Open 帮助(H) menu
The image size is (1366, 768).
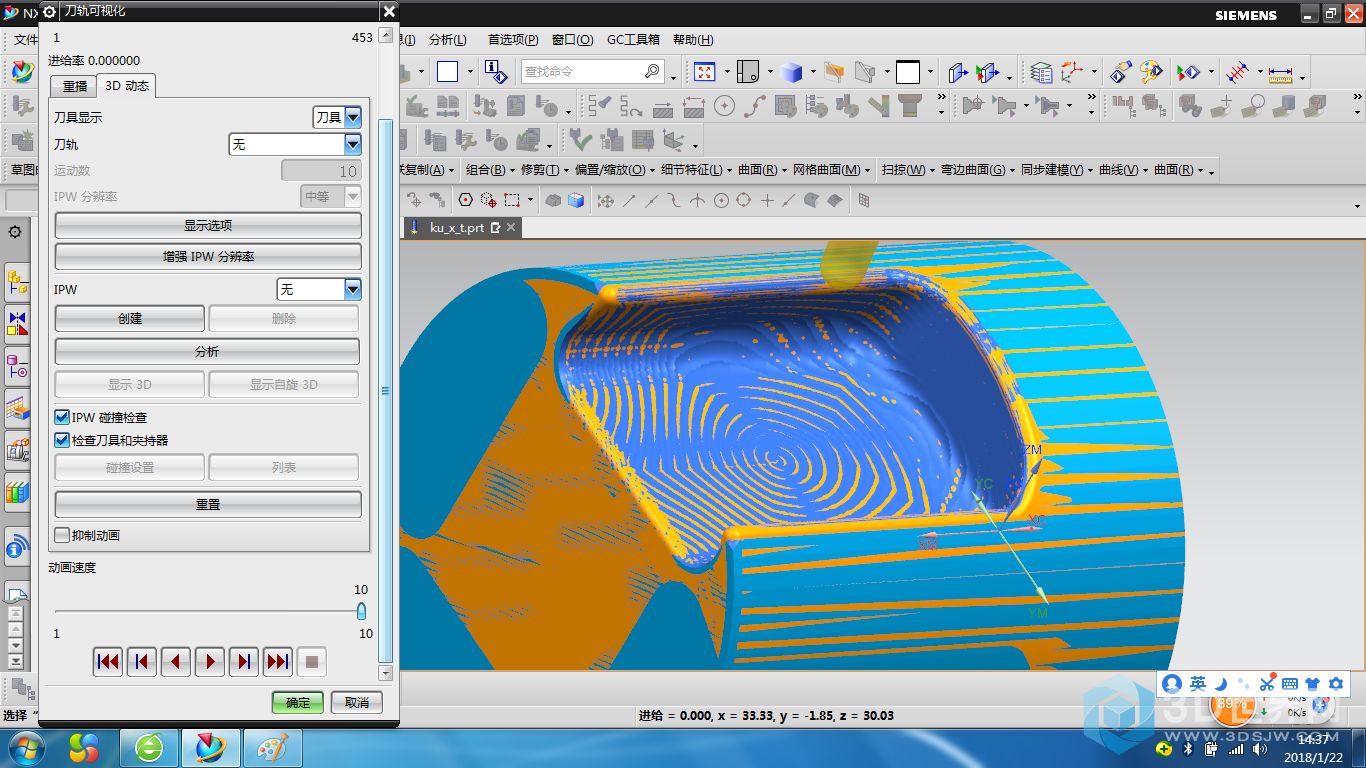click(693, 40)
